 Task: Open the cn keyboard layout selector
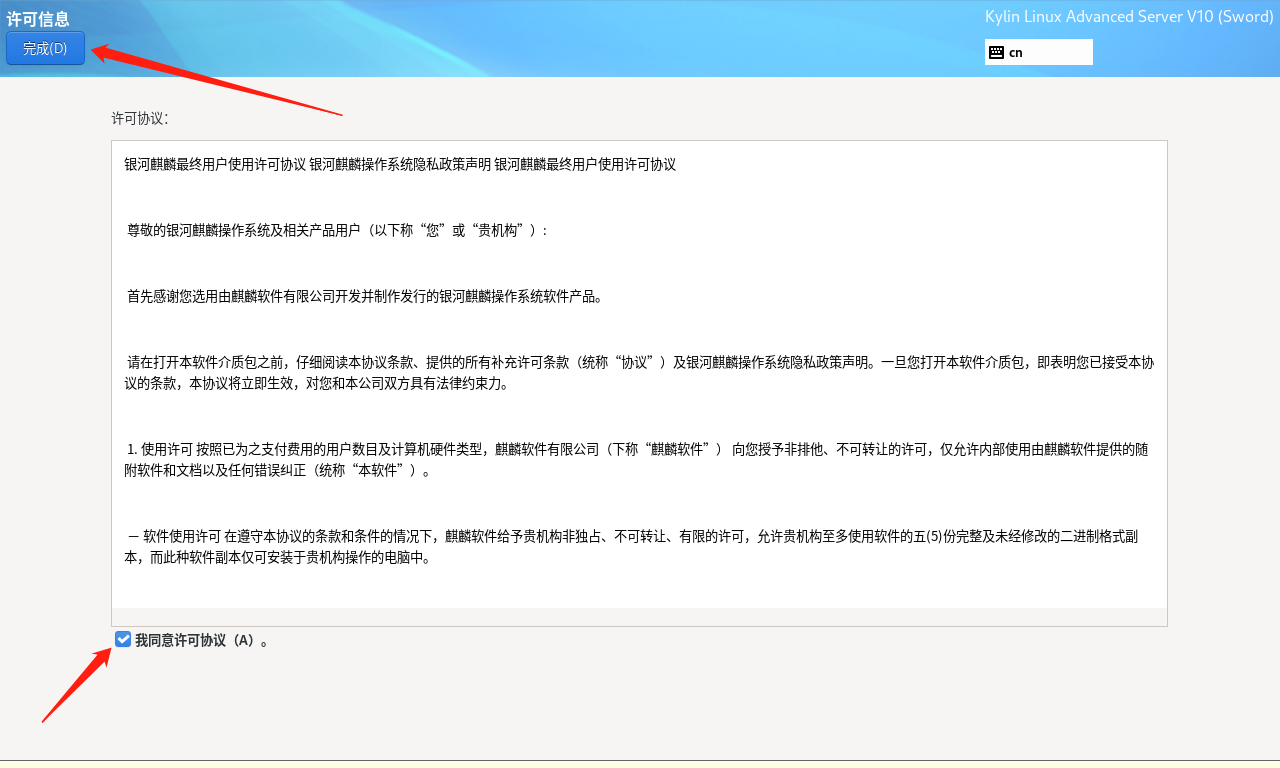coord(1039,52)
